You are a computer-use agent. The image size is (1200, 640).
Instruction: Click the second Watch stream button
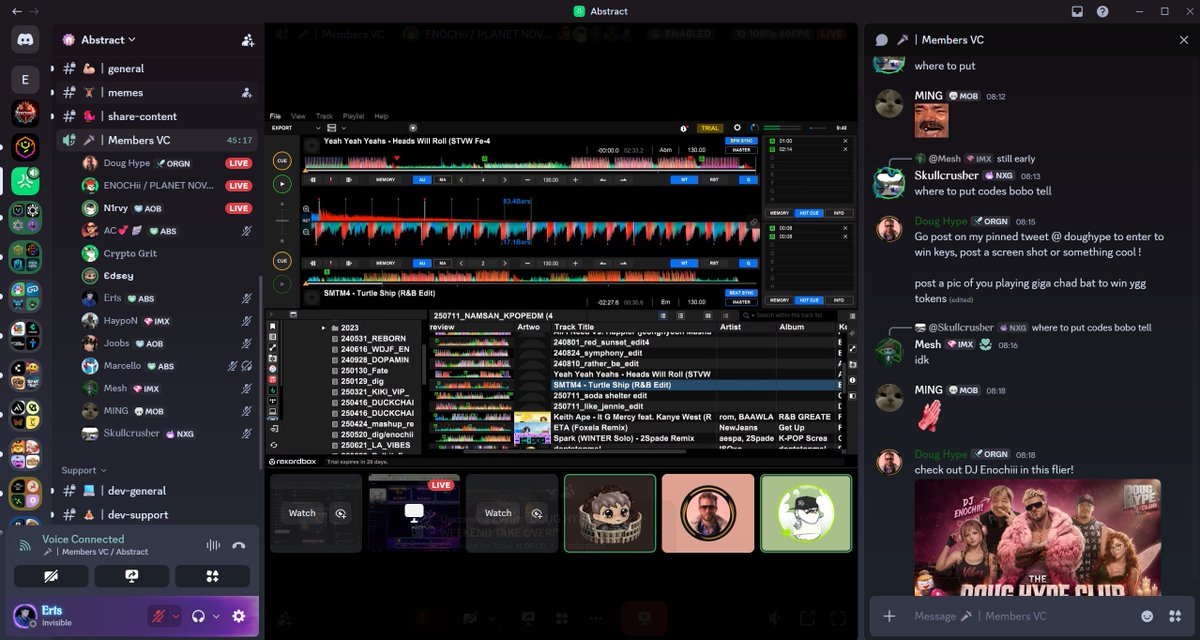(498, 513)
